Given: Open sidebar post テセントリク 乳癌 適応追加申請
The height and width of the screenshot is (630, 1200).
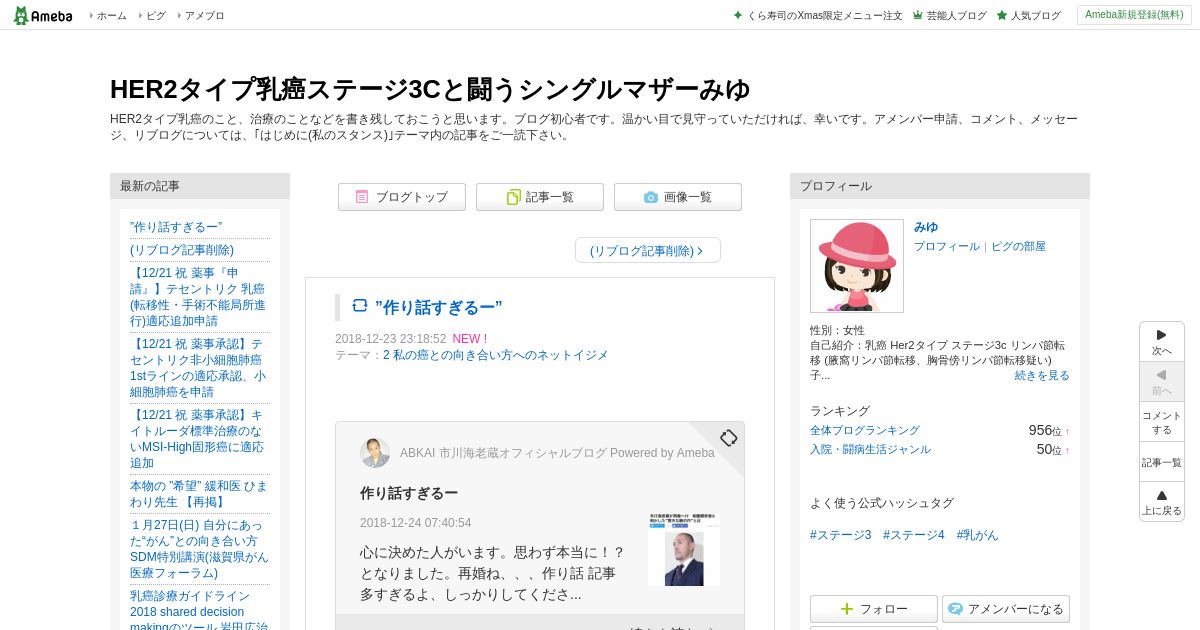Looking at the screenshot, I should 198,297.
